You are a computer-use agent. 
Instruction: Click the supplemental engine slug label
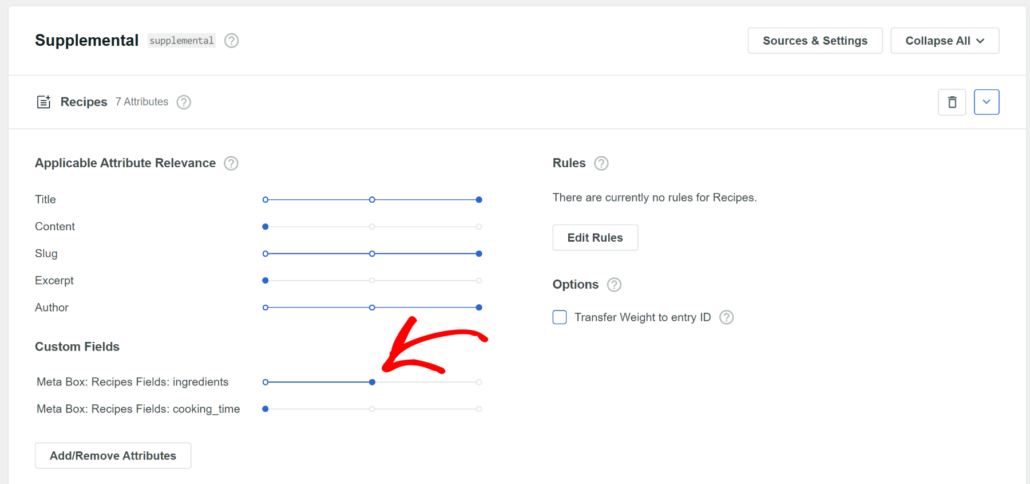click(x=182, y=41)
